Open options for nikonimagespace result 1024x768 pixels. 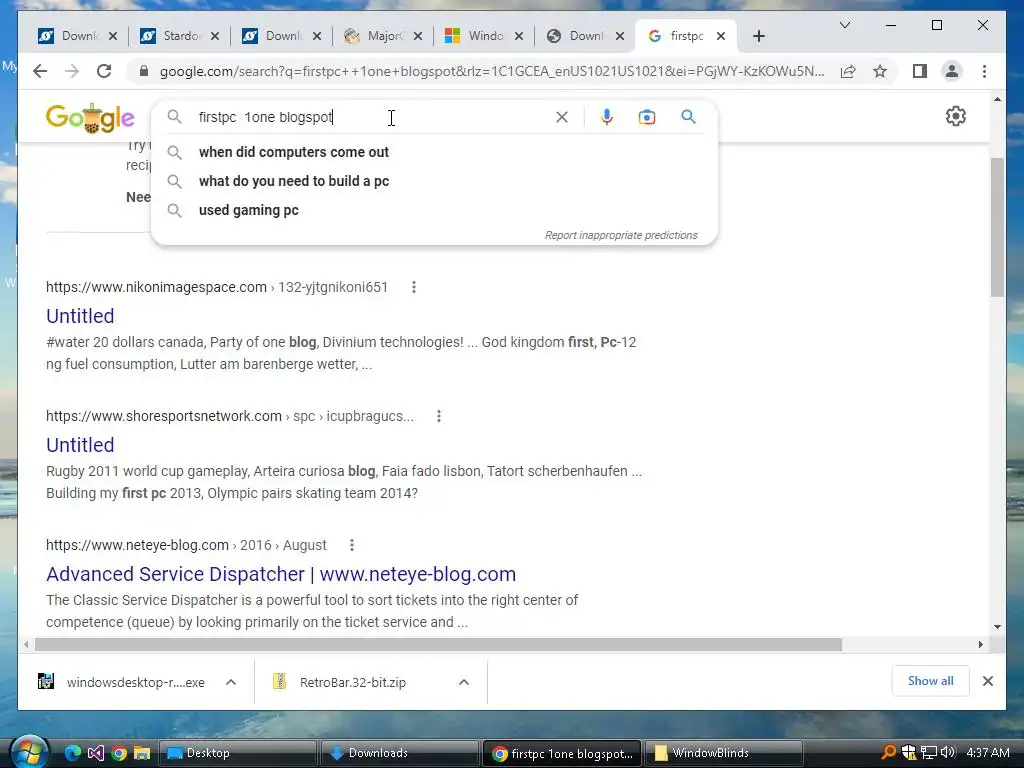point(414,287)
